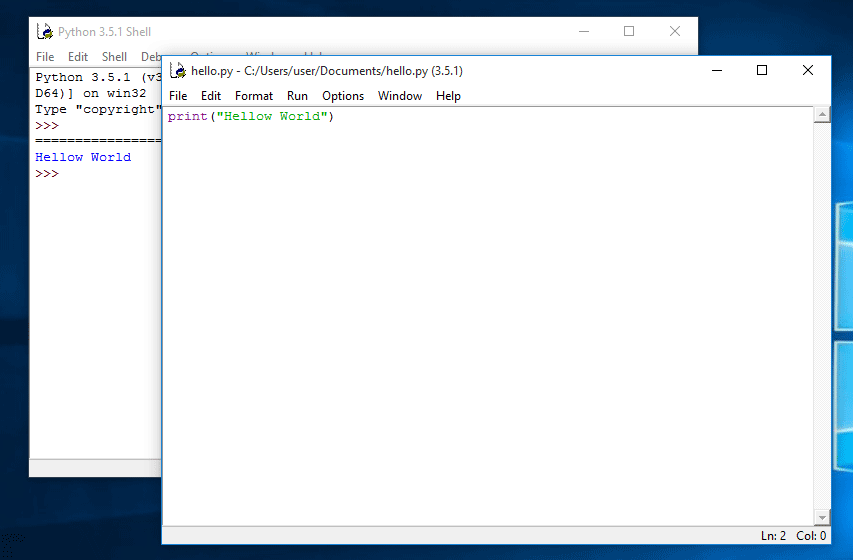Open the Run menu in hello.py editor

(297, 96)
